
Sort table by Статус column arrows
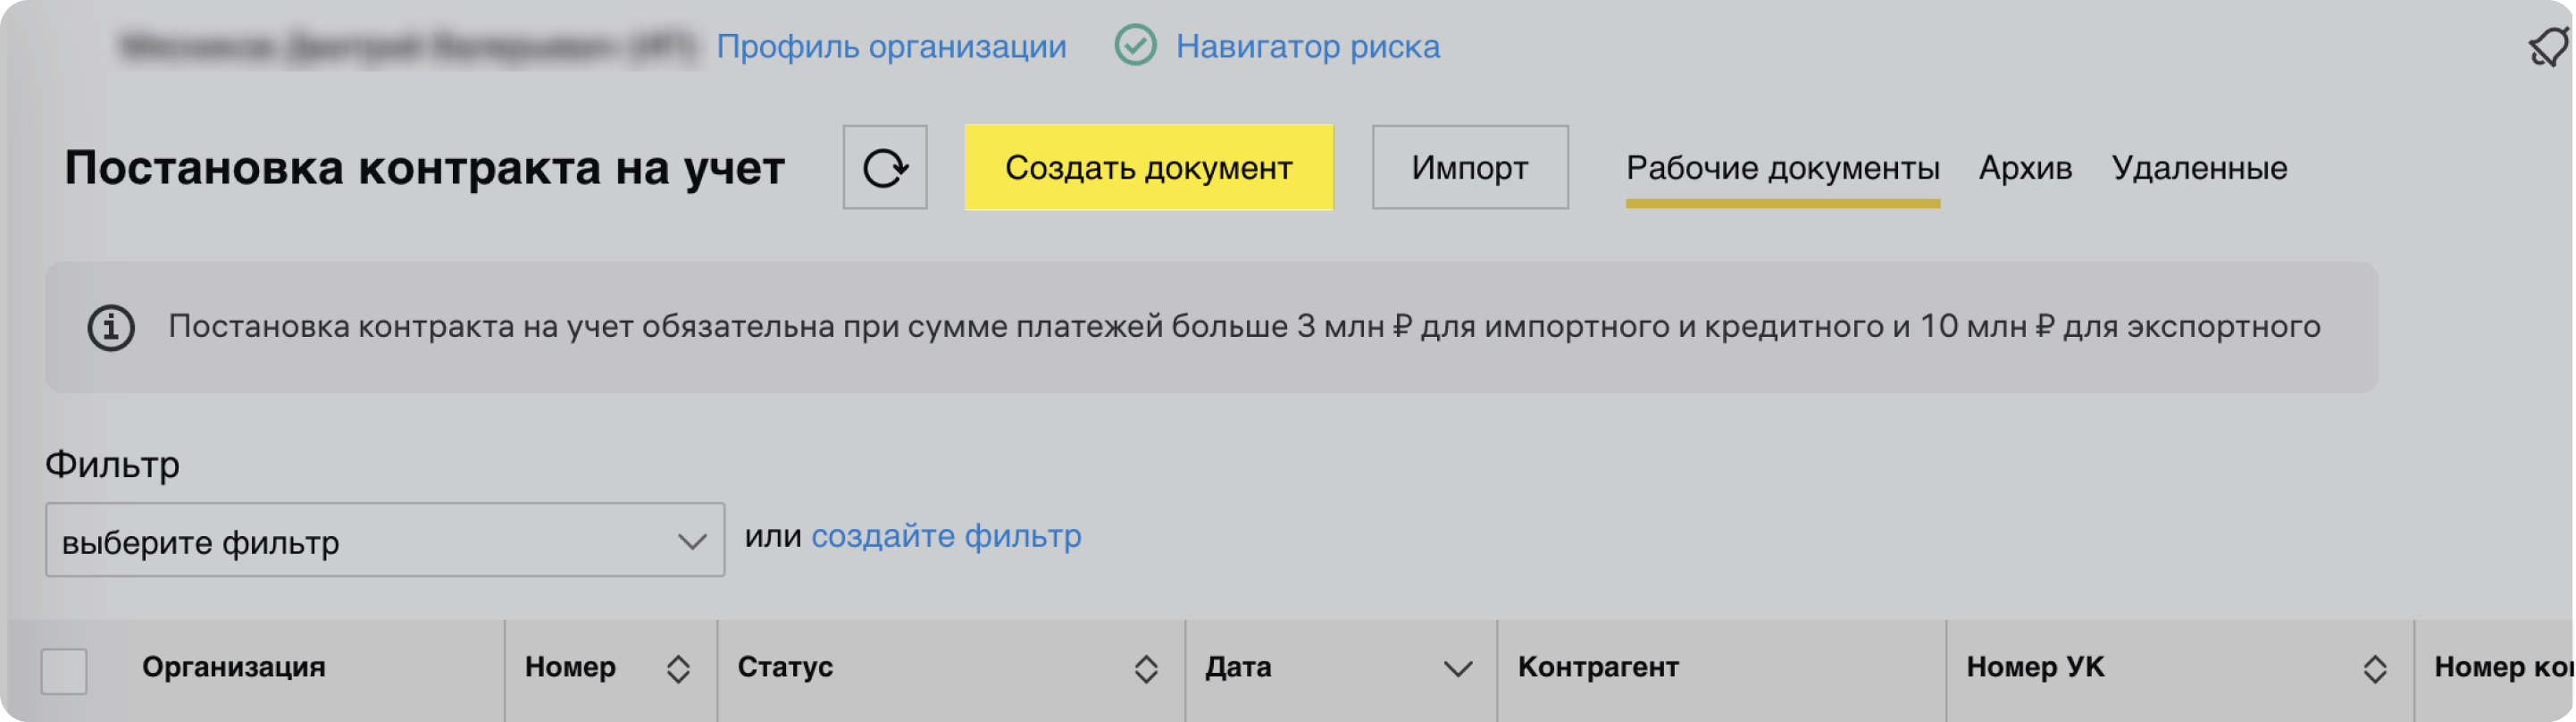tap(1146, 669)
